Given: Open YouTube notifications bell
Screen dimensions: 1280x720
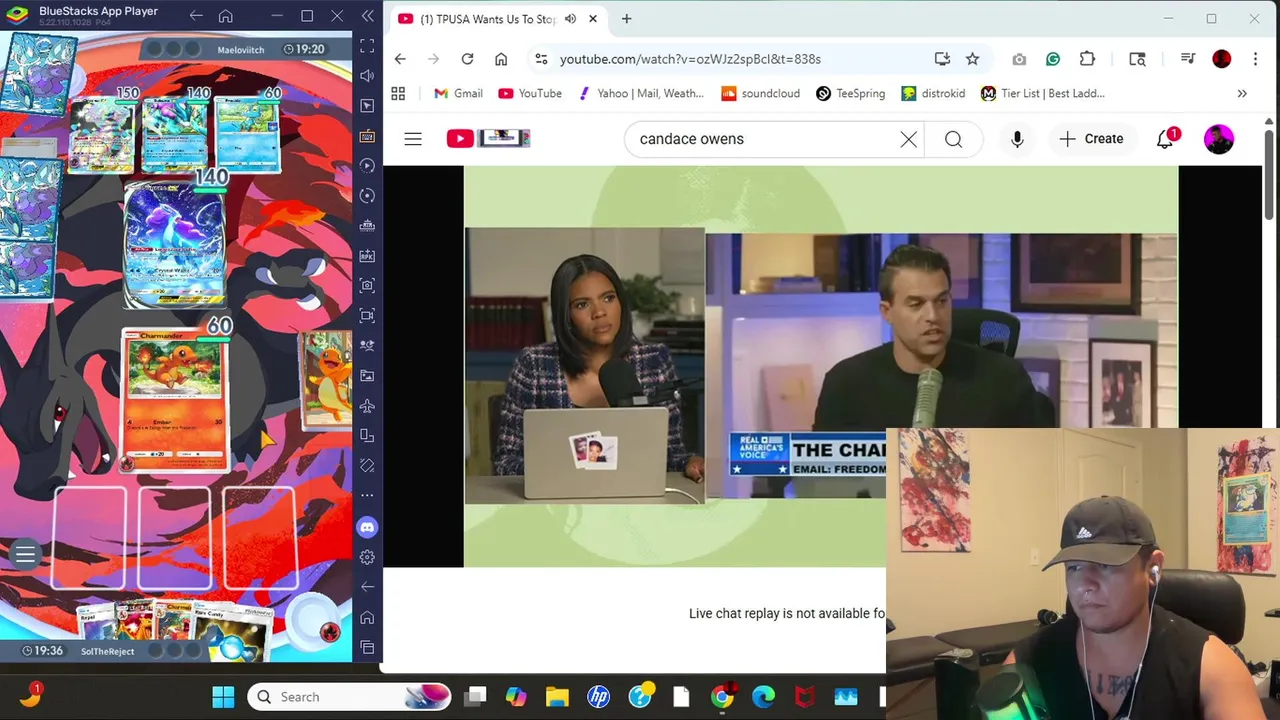Looking at the screenshot, I should 1165,139.
